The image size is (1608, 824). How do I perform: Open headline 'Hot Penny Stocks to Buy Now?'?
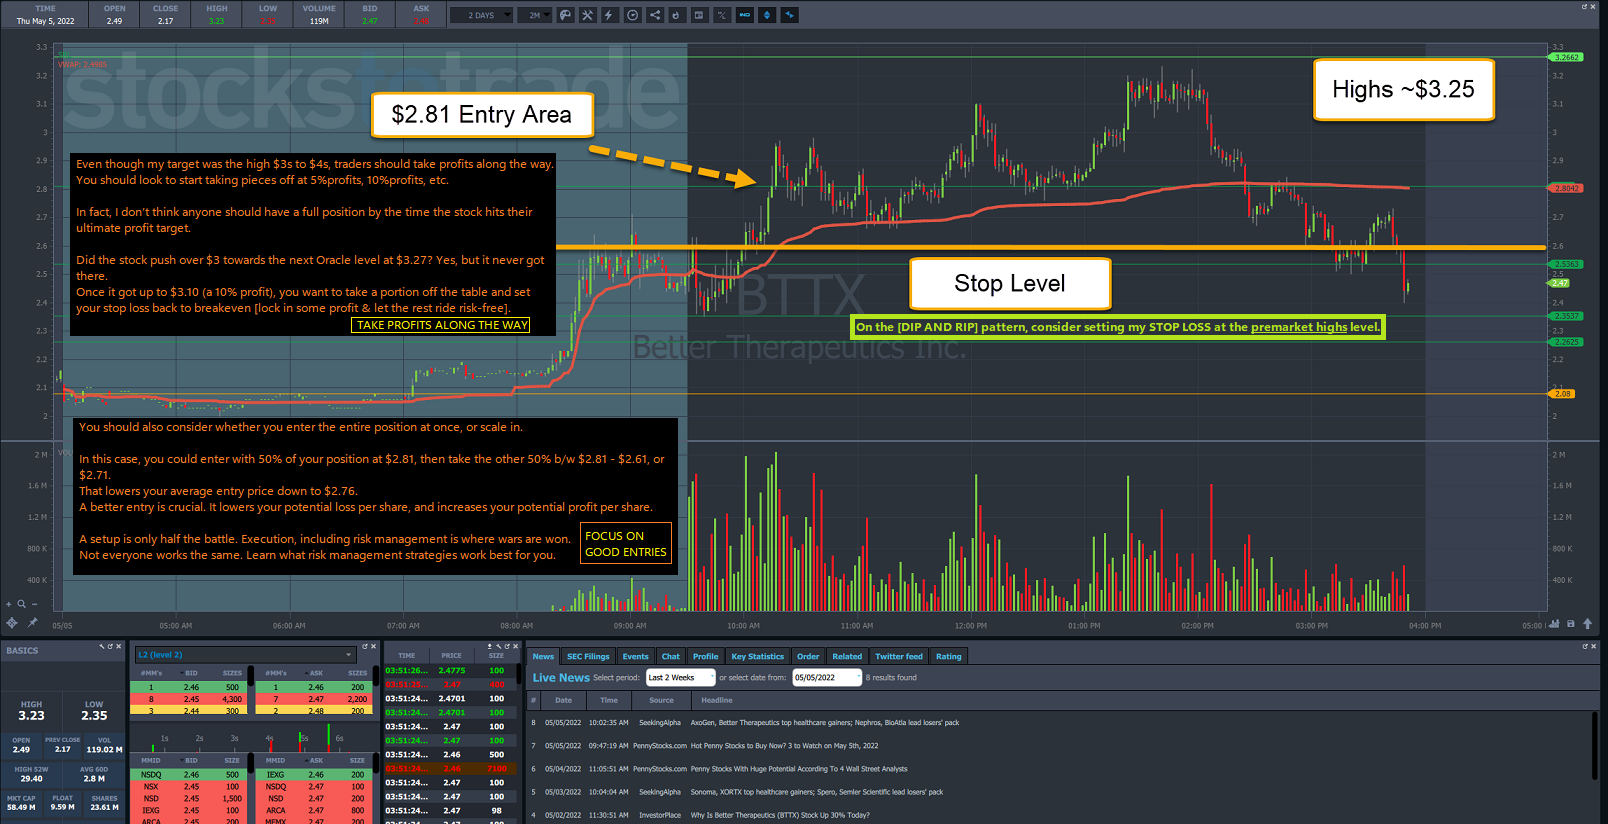pos(785,746)
